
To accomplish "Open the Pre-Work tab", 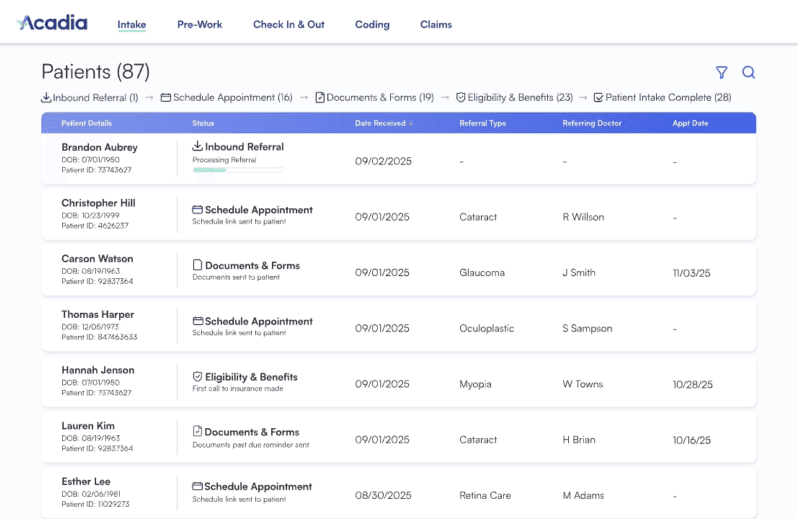I will pyautogui.click(x=199, y=24).
